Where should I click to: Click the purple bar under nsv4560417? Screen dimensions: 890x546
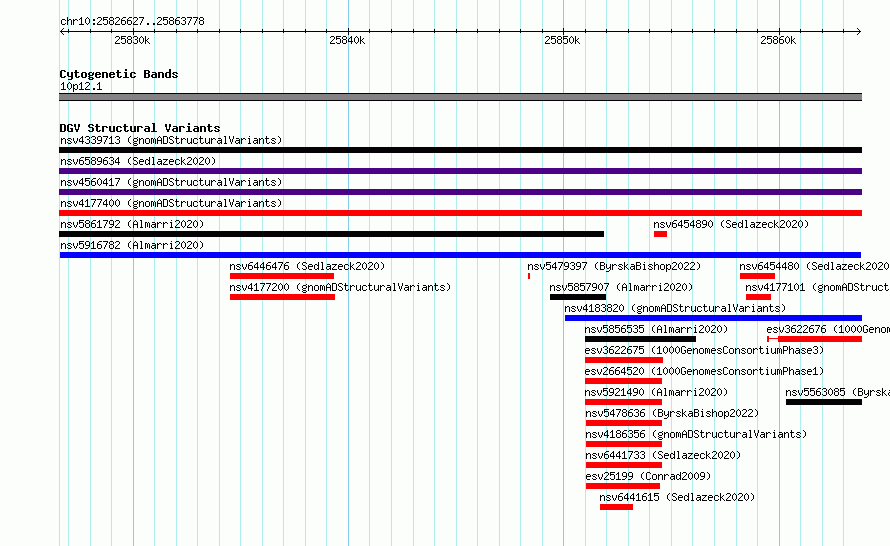460,192
